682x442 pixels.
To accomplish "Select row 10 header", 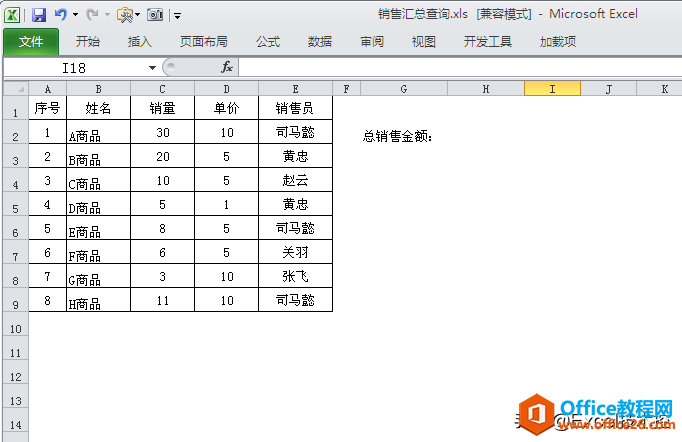I will [16, 324].
